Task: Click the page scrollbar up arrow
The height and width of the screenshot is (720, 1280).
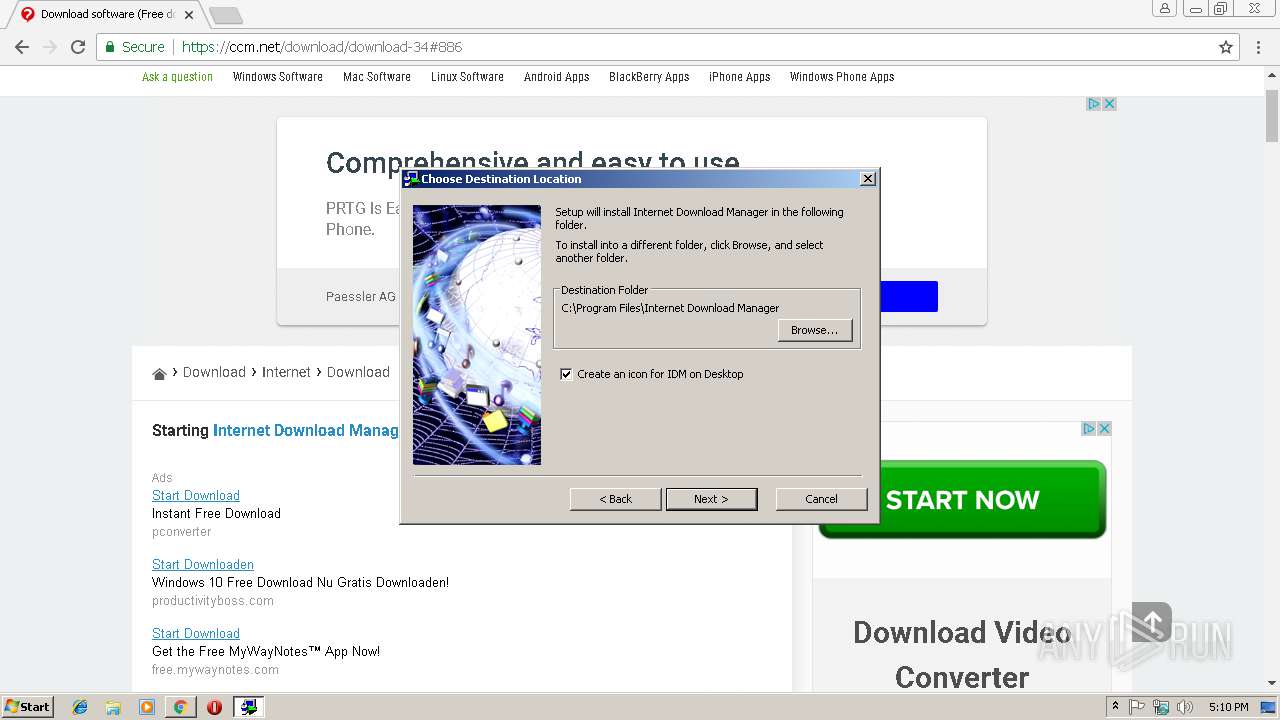Action: coord(1272,74)
